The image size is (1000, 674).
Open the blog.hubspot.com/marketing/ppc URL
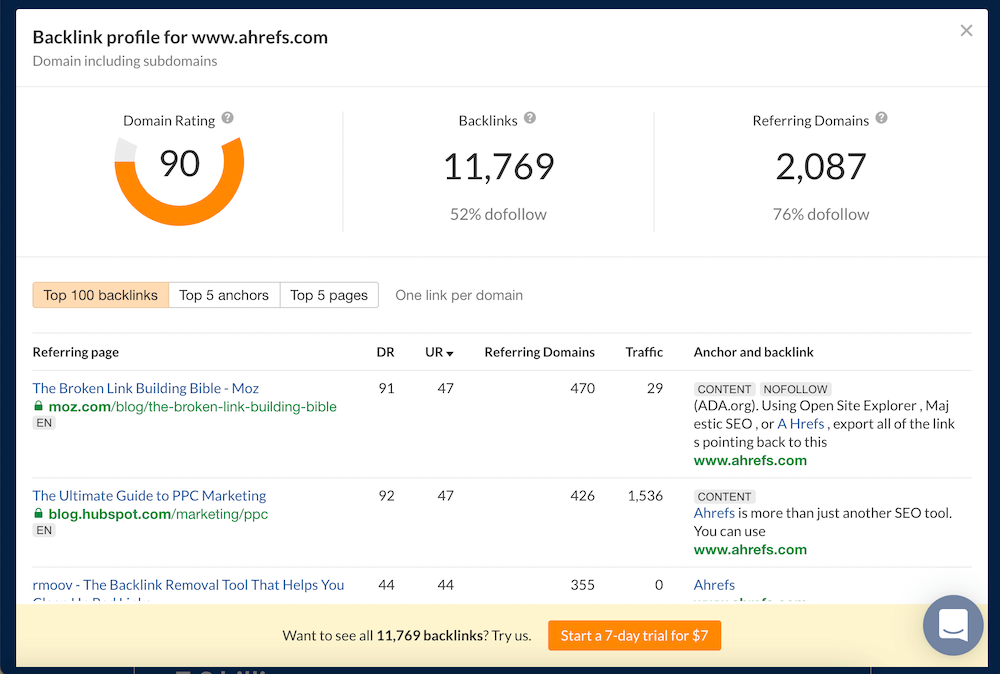158,514
